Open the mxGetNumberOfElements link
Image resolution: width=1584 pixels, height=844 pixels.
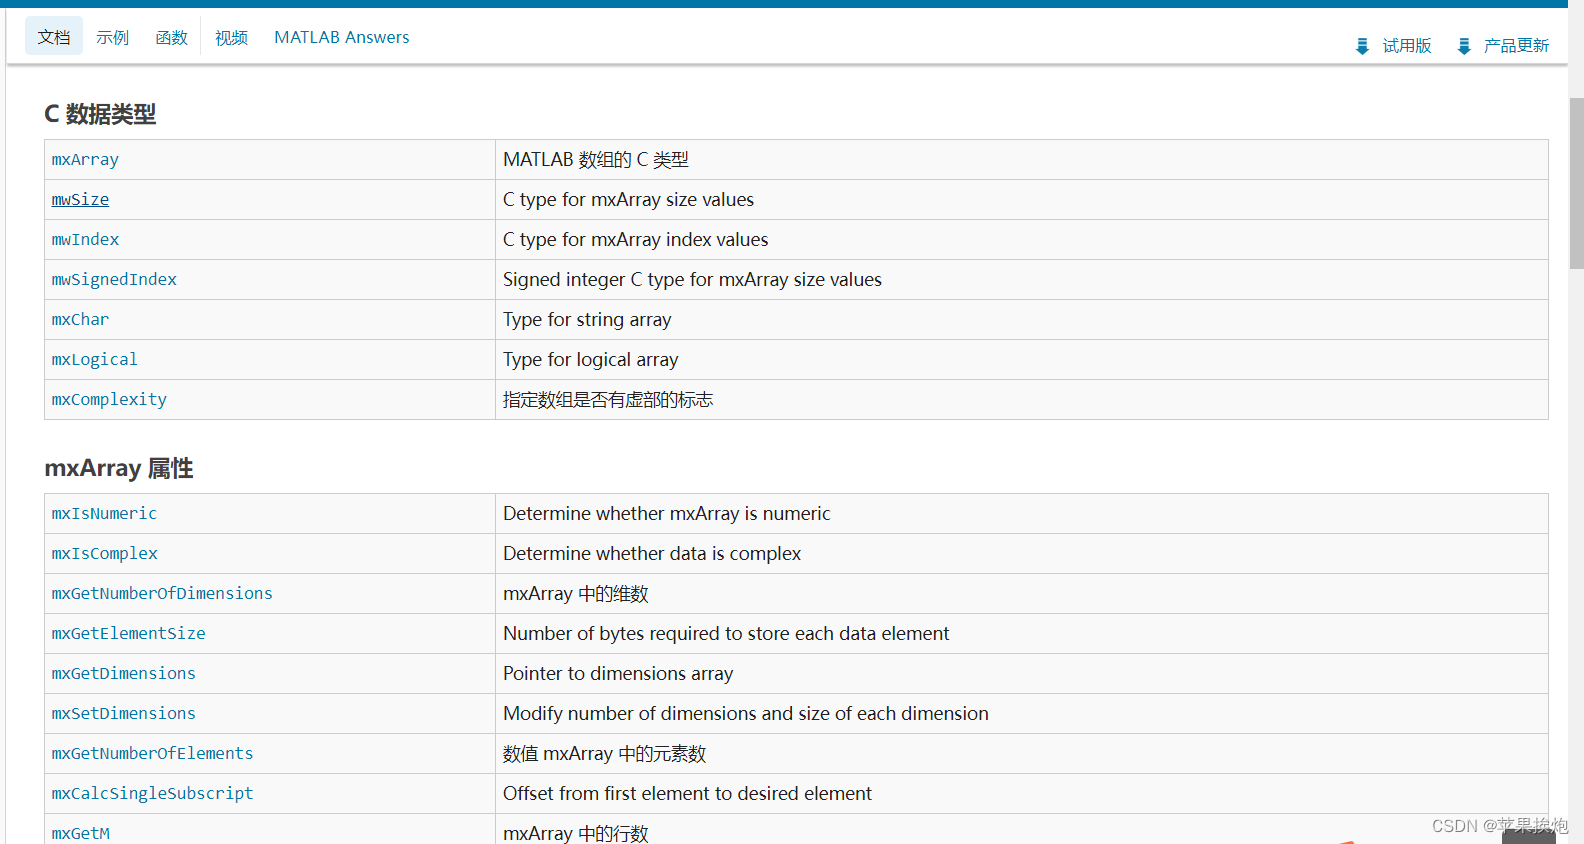click(x=153, y=754)
